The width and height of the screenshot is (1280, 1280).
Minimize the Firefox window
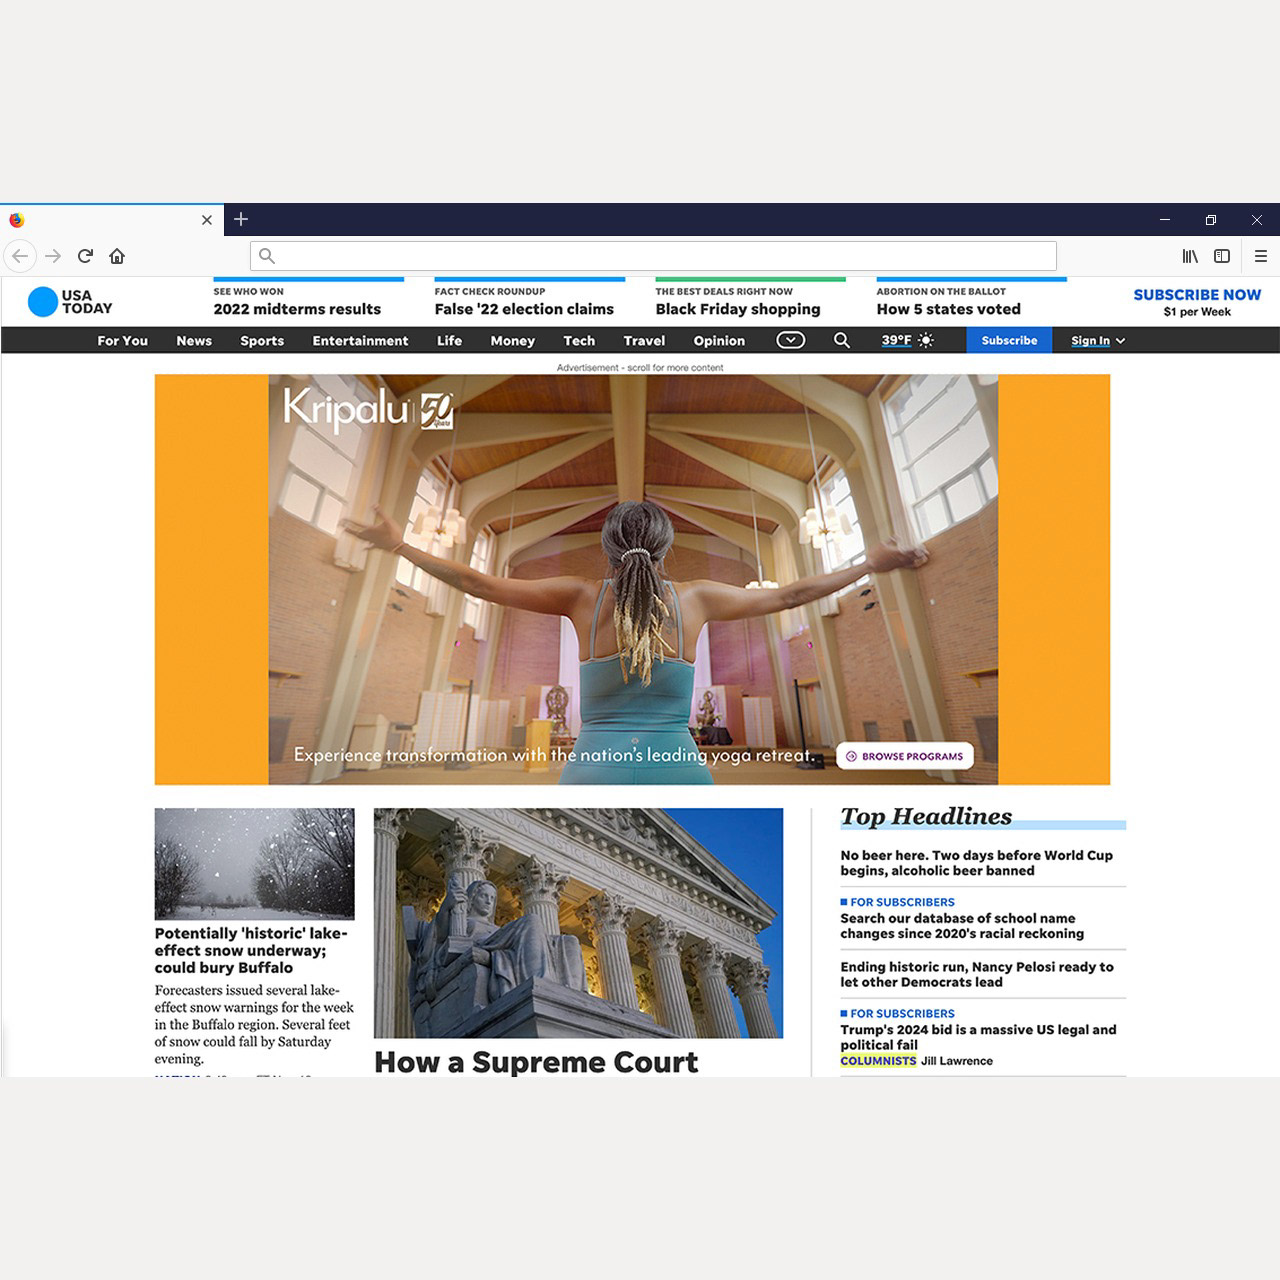coord(1165,220)
